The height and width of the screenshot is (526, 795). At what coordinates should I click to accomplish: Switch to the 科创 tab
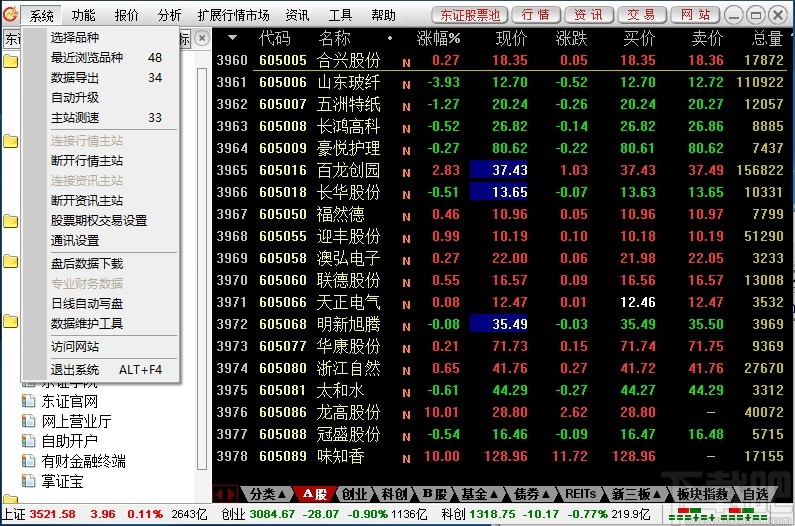point(394,494)
